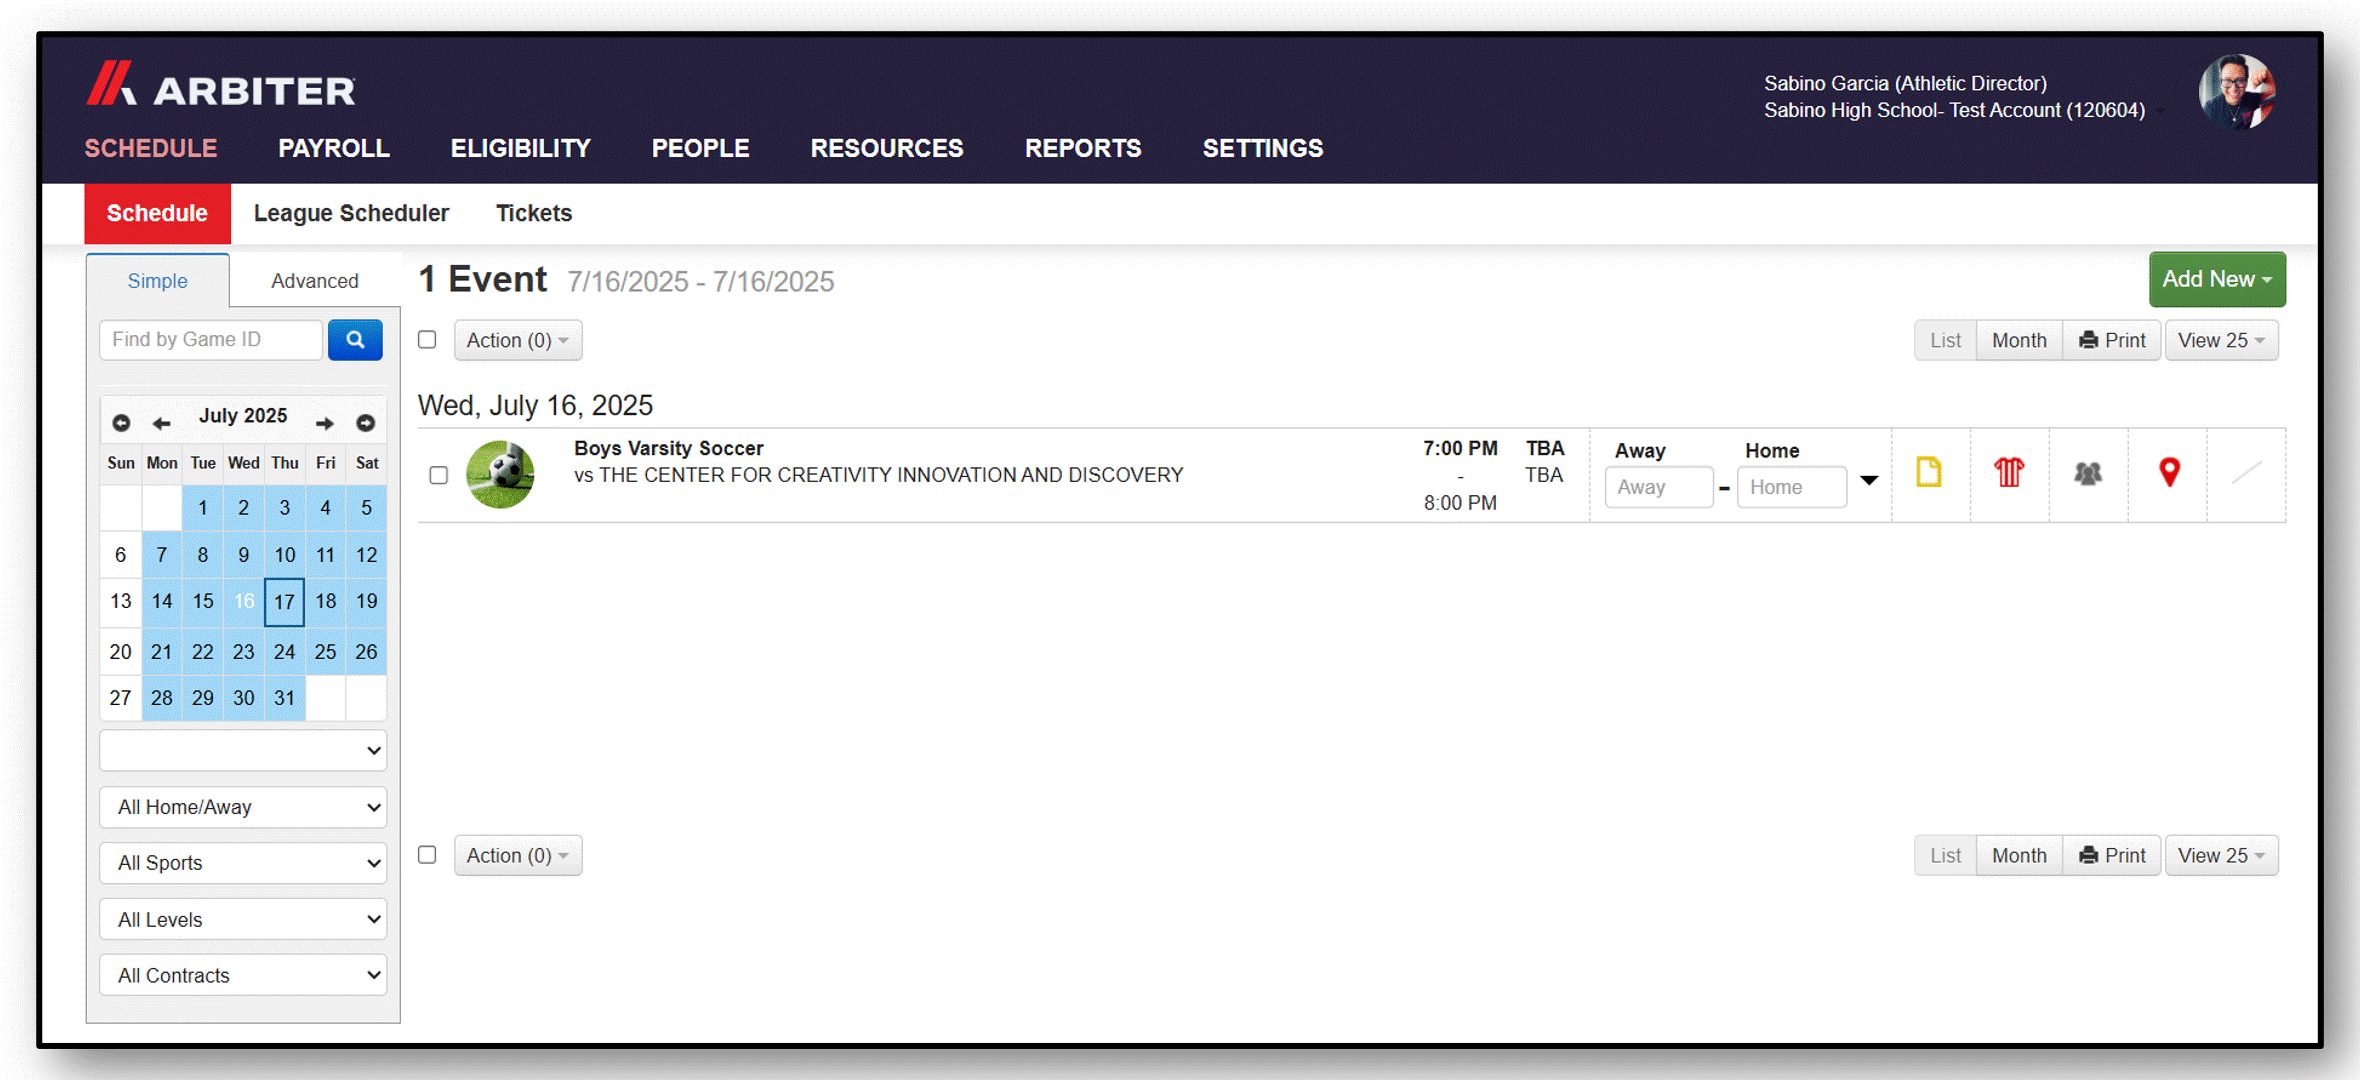Open the ELIGIBILITY main menu
The height and width of the screenshot is (1080, 2360).
click(x=521, y=148)
